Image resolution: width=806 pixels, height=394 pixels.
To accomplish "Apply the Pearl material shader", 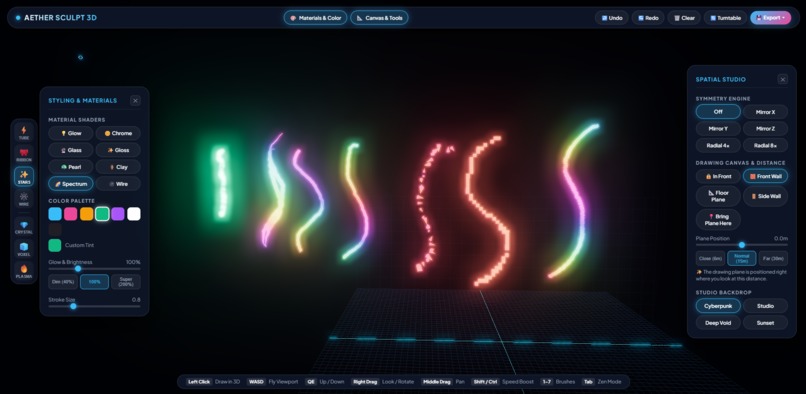I will [71, 167].
